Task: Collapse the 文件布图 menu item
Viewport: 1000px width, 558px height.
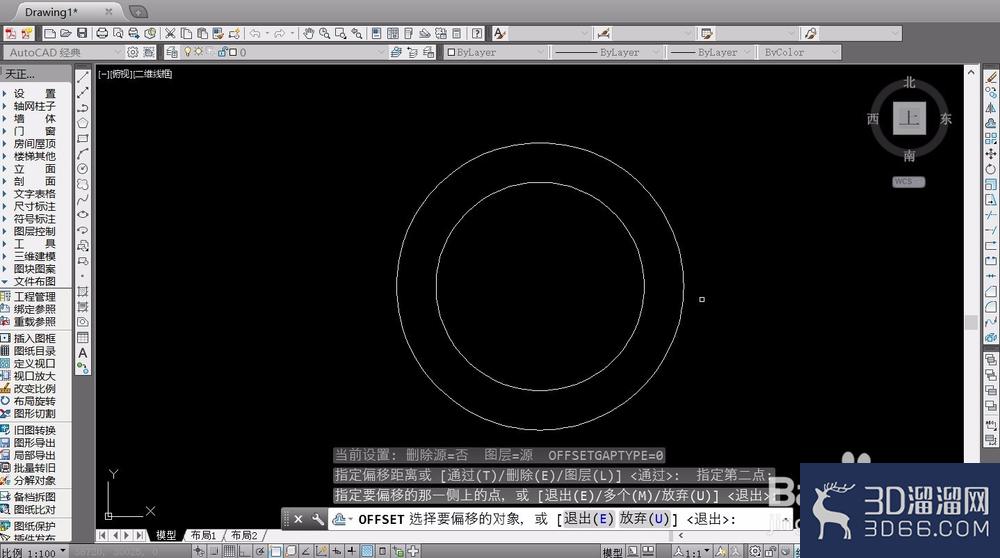Action: (x=32, y=281)
